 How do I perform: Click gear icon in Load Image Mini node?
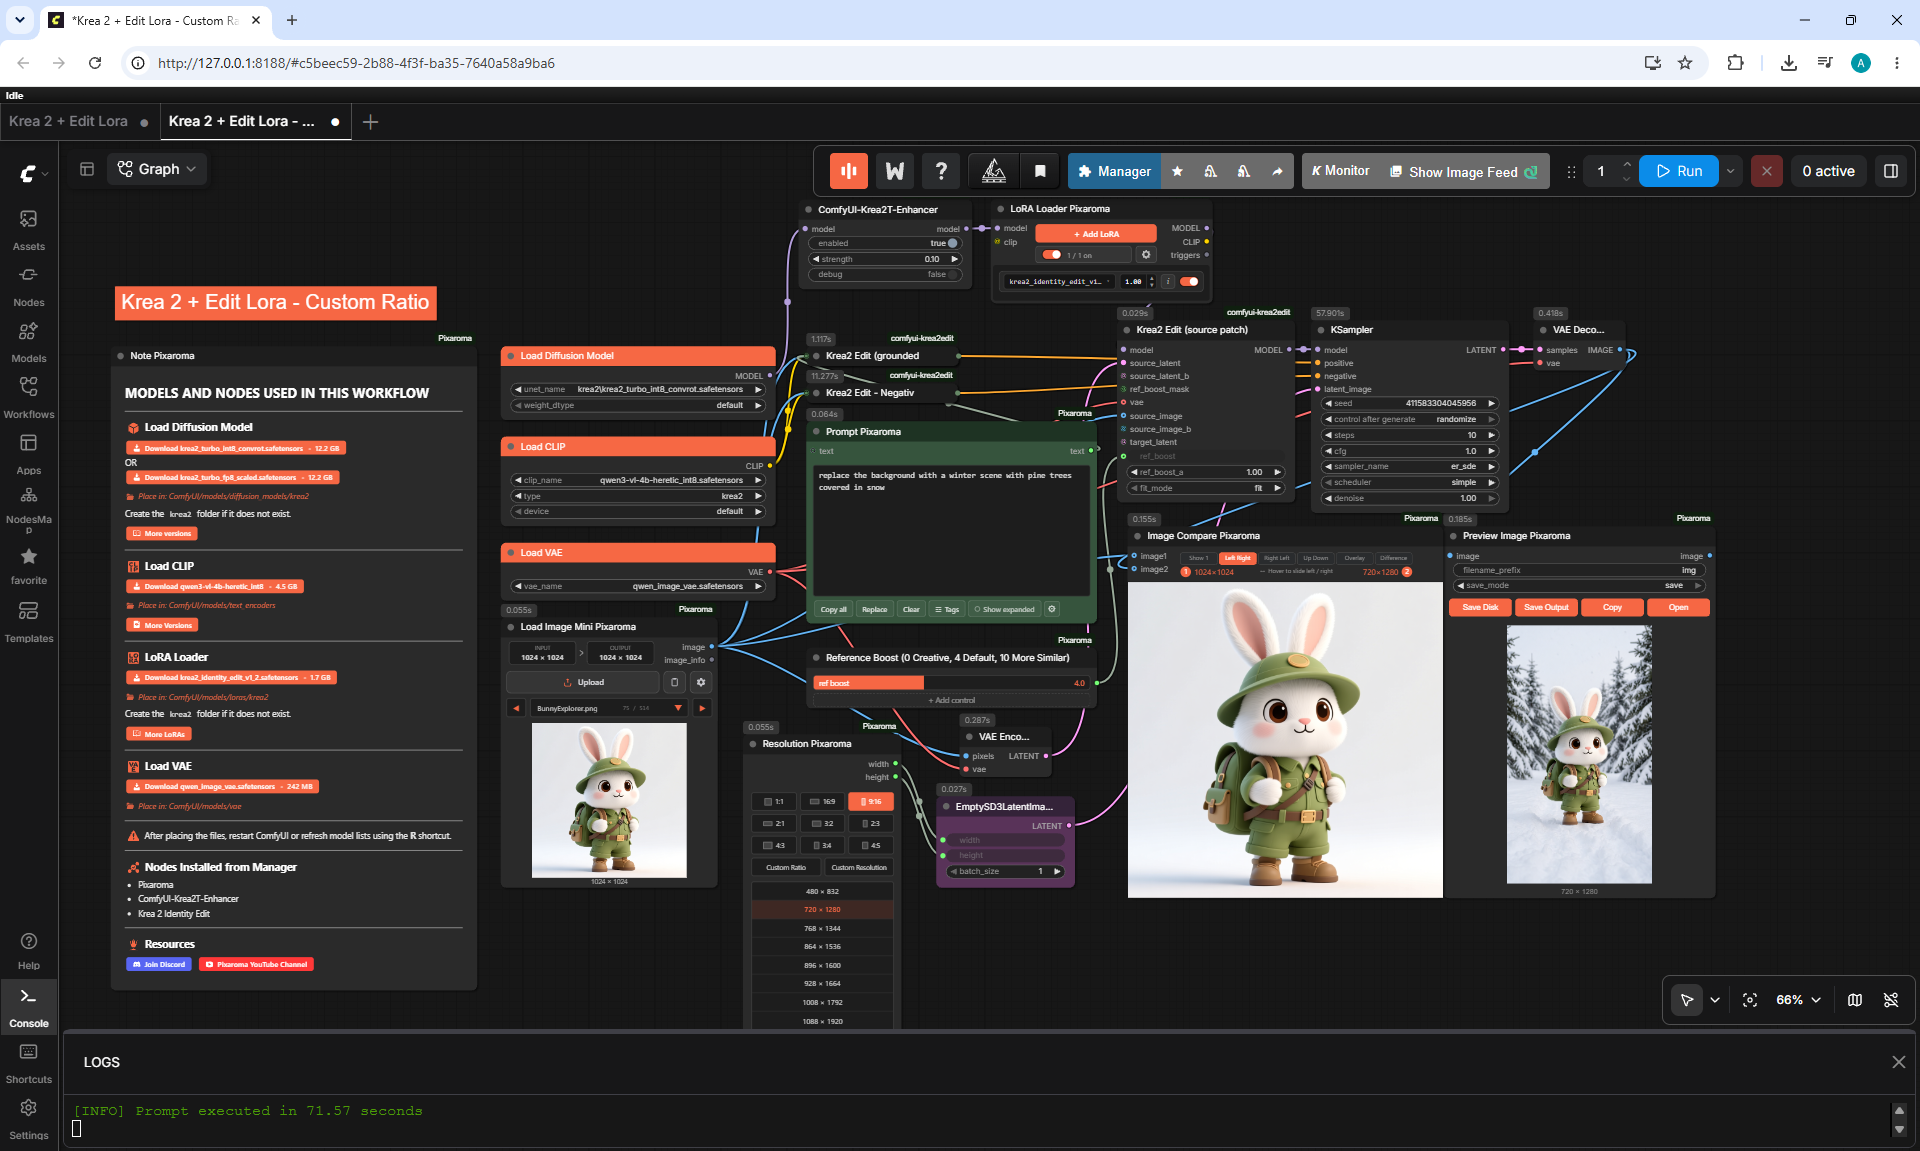pyautogui.click(x=701, y=682)
